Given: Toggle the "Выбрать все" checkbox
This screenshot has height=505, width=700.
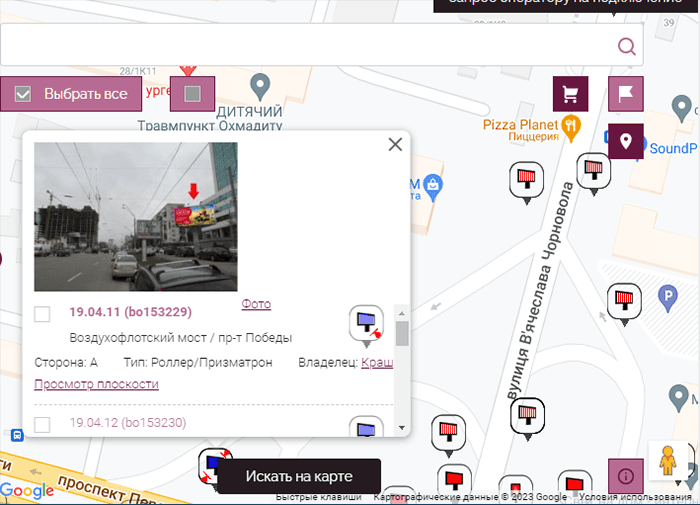Looking at the screenshot, I should tap(24, 94).
